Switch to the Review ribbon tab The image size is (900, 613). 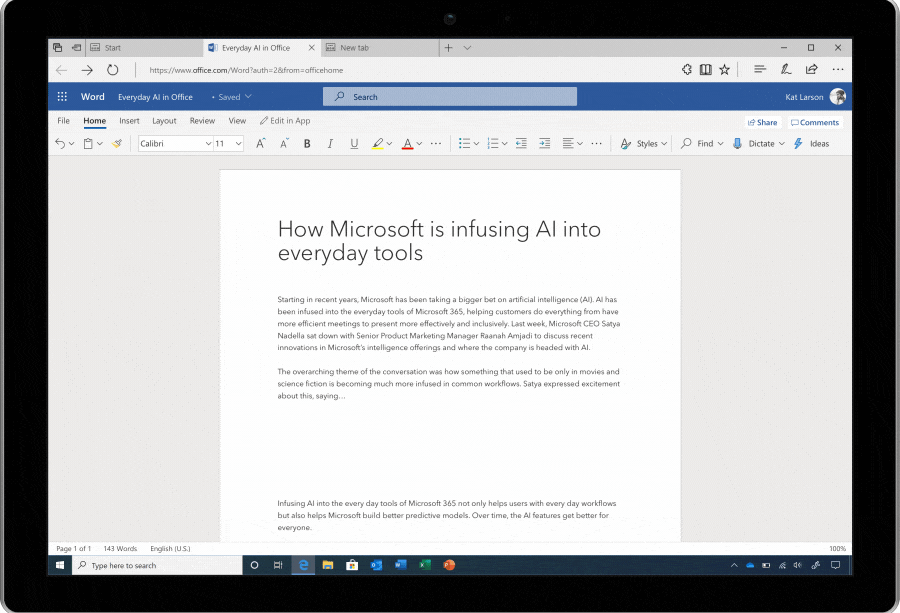202,121
